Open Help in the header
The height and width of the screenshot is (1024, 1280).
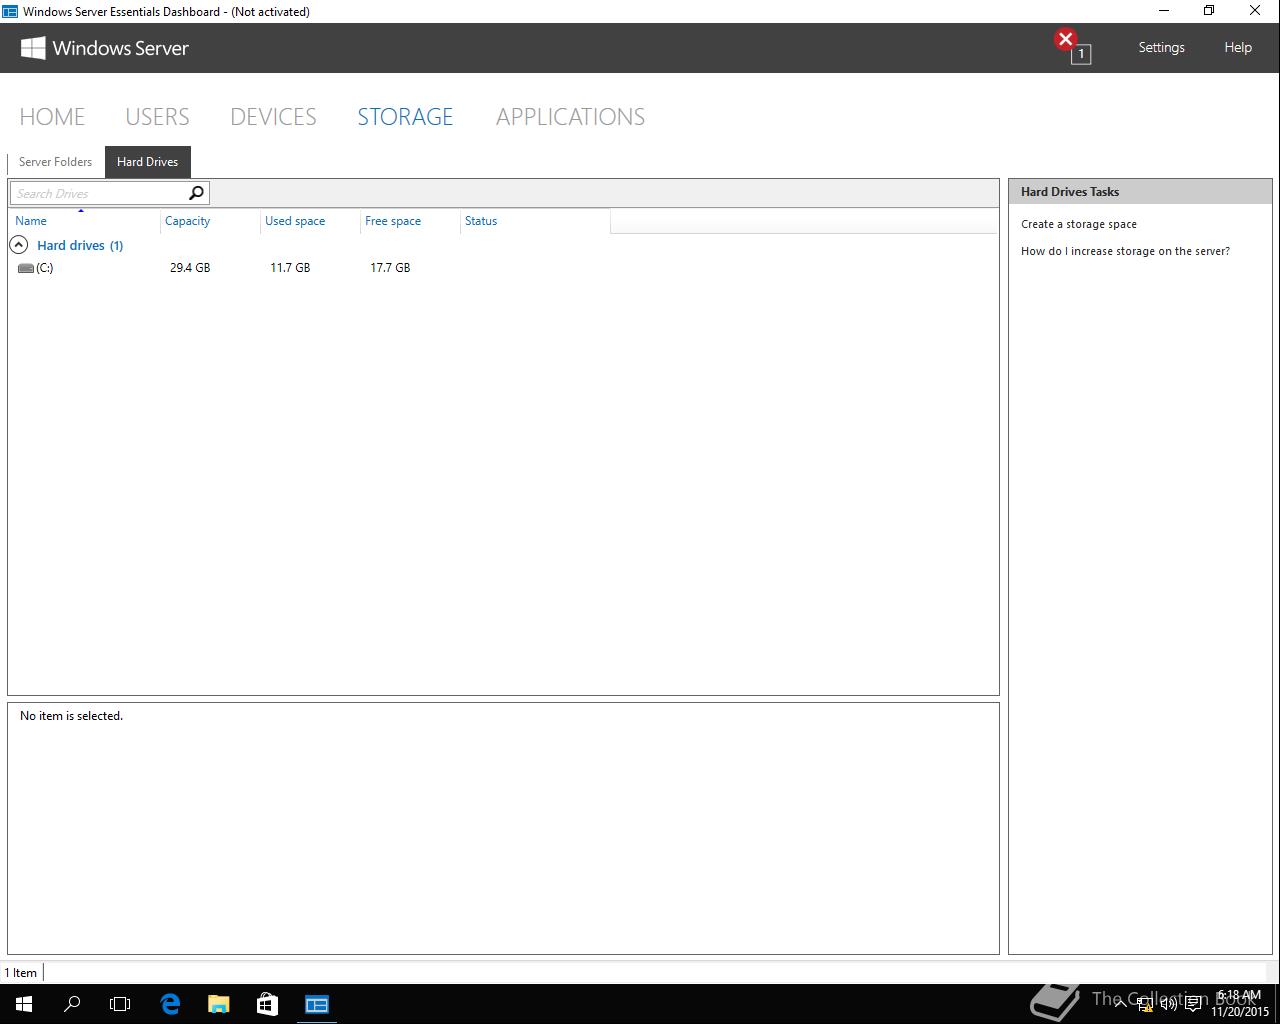pyautogui.click(x=1238, y=47)
